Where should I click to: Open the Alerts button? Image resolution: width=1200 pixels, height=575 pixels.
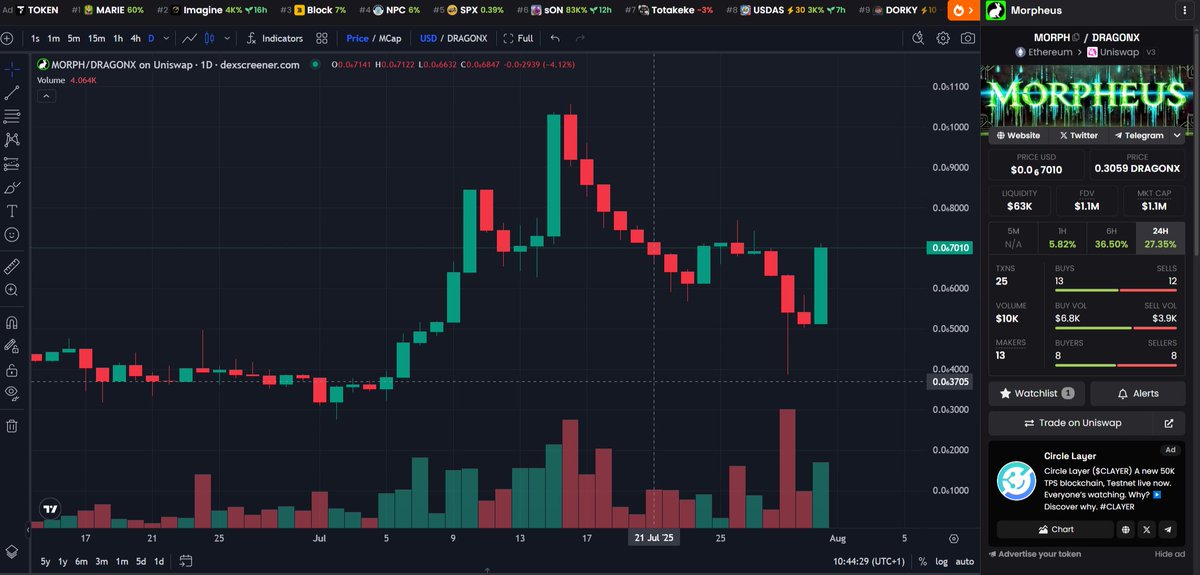coord(1138,393)
